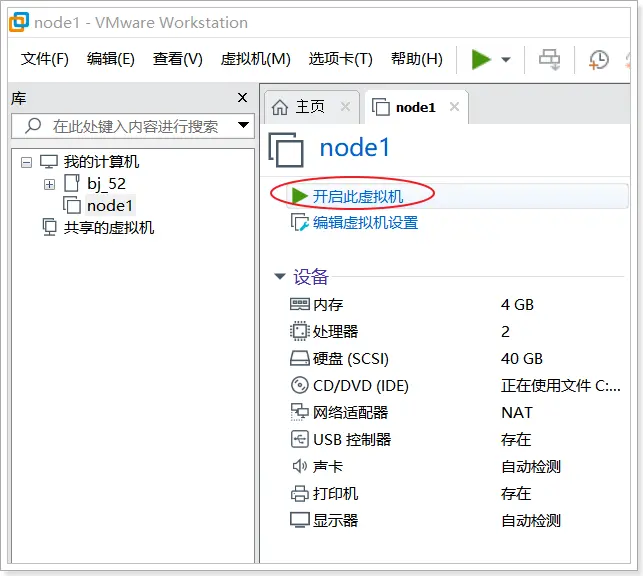Click the USB 控制器 icon
Viewport: 643px width, 576px height.
tap(299, 439)
